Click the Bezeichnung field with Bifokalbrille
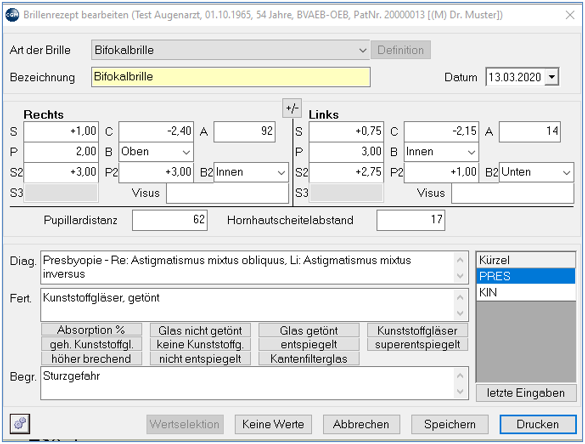Screen dimensions: 585x444 (x=231, y=77)
